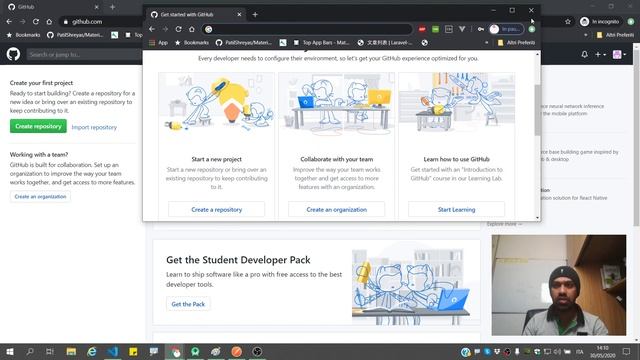Click scroll-down arrow in front window
Image resolution: width=640 pixels, height=360 pixels.
point(538,218)
